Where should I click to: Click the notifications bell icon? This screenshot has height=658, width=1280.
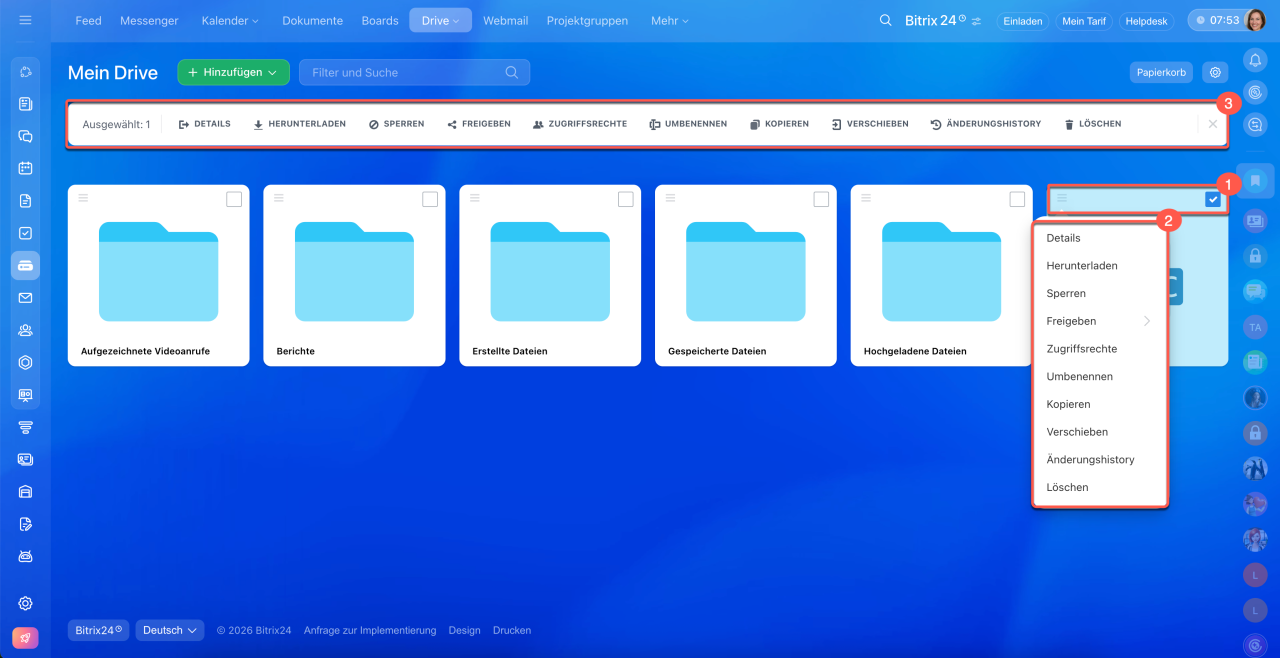1255,60
